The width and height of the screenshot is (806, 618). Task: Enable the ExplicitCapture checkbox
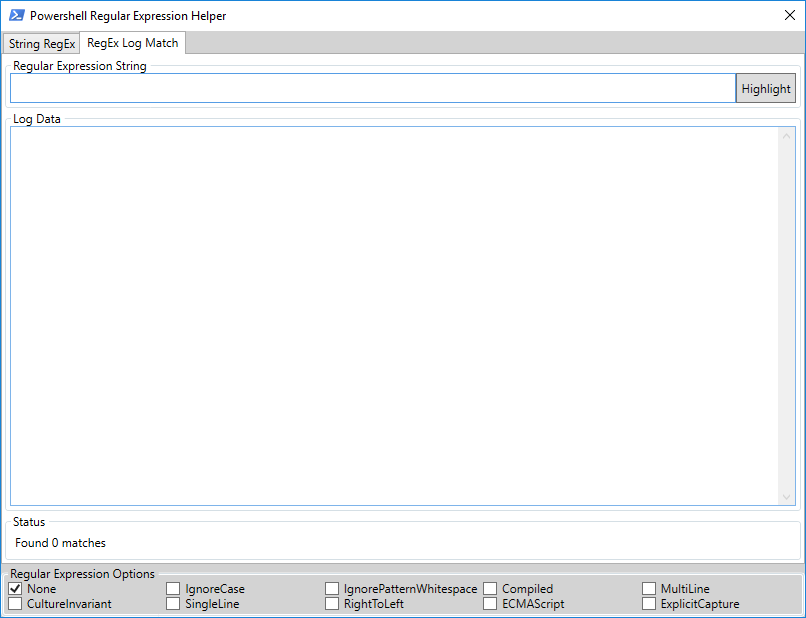coord(649,604)
